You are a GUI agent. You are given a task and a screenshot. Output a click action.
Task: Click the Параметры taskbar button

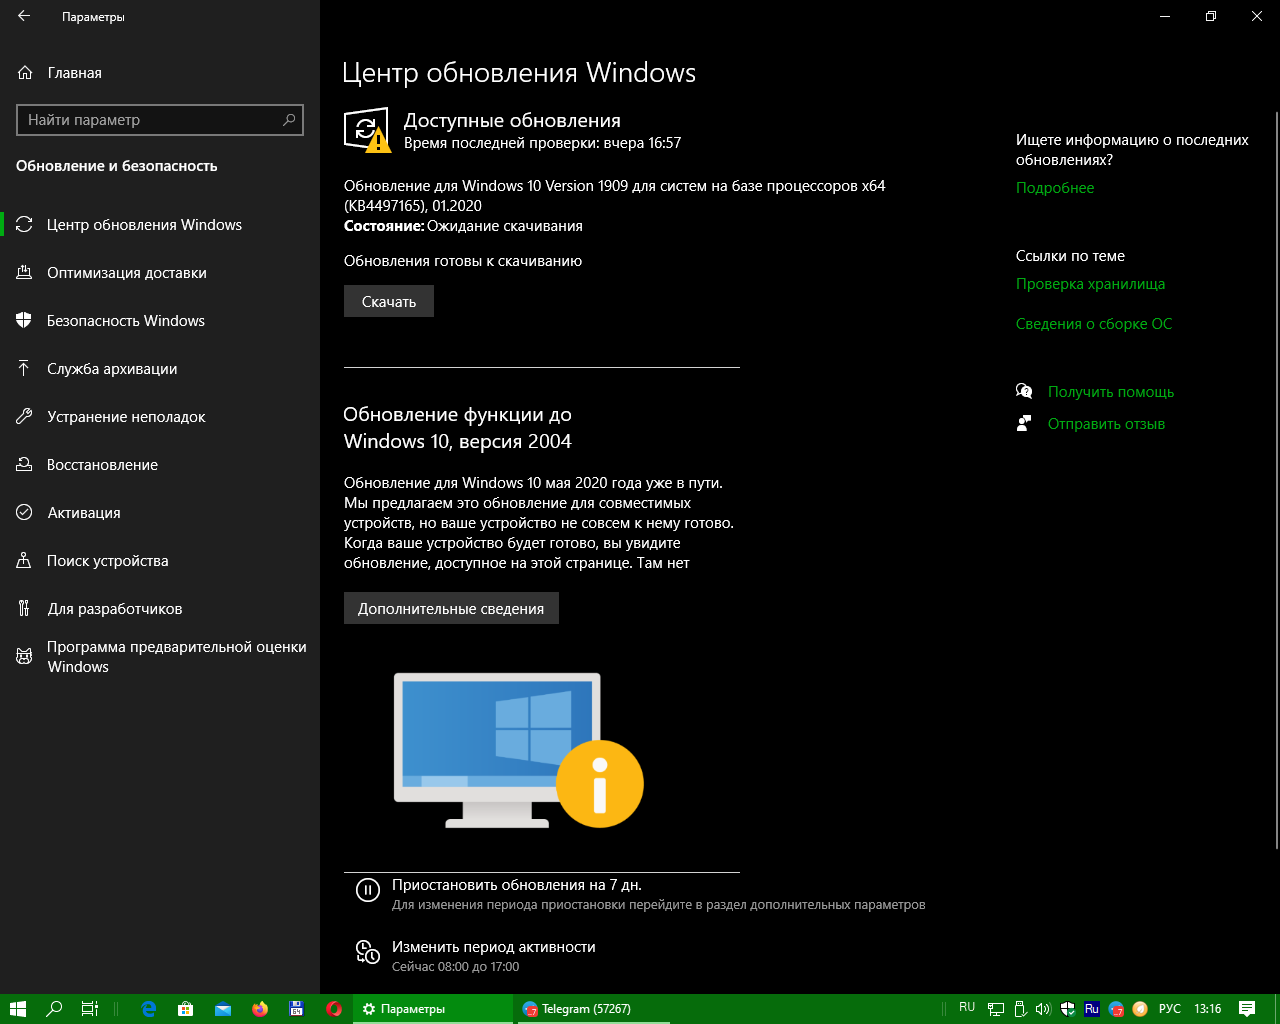click(x=433, y=1009)
